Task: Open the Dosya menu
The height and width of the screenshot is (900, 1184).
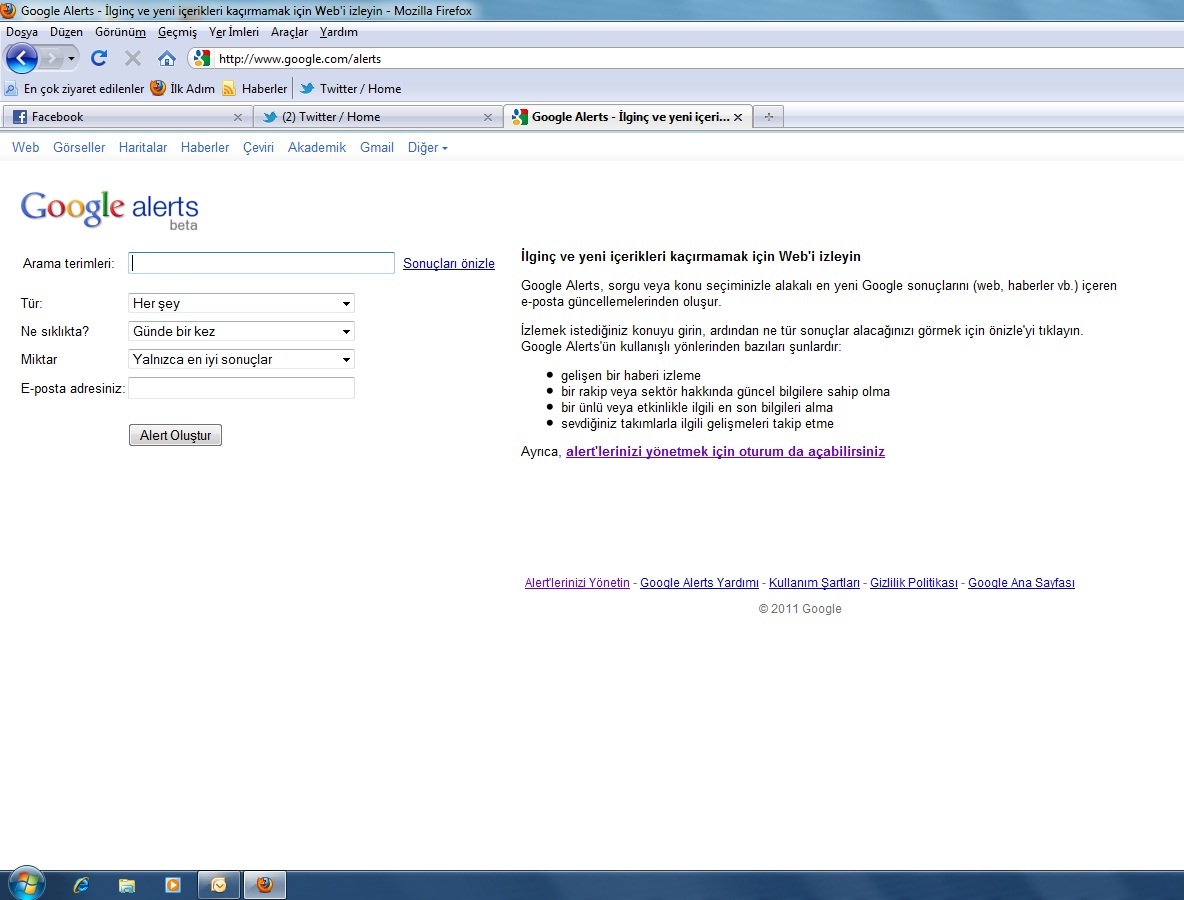Action: 22,32
